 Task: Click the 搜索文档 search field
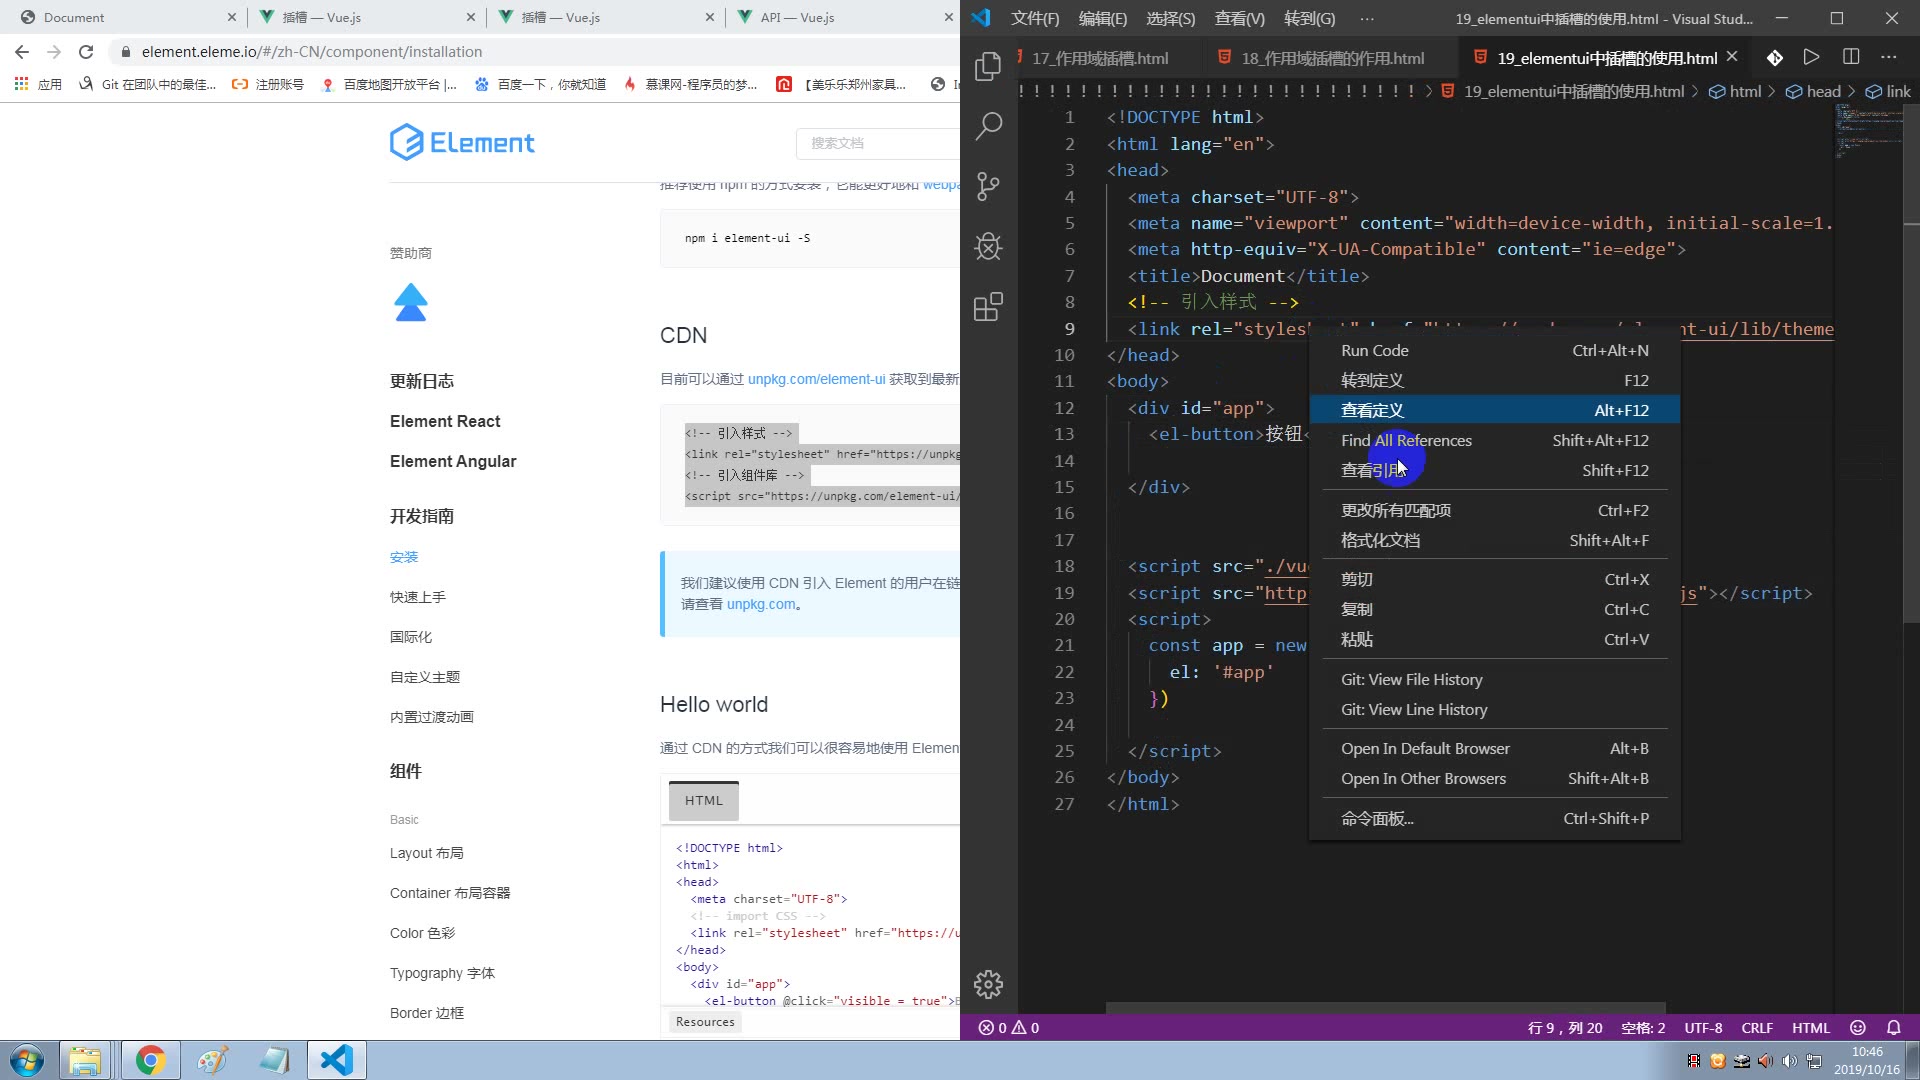[x=878, y=143]
